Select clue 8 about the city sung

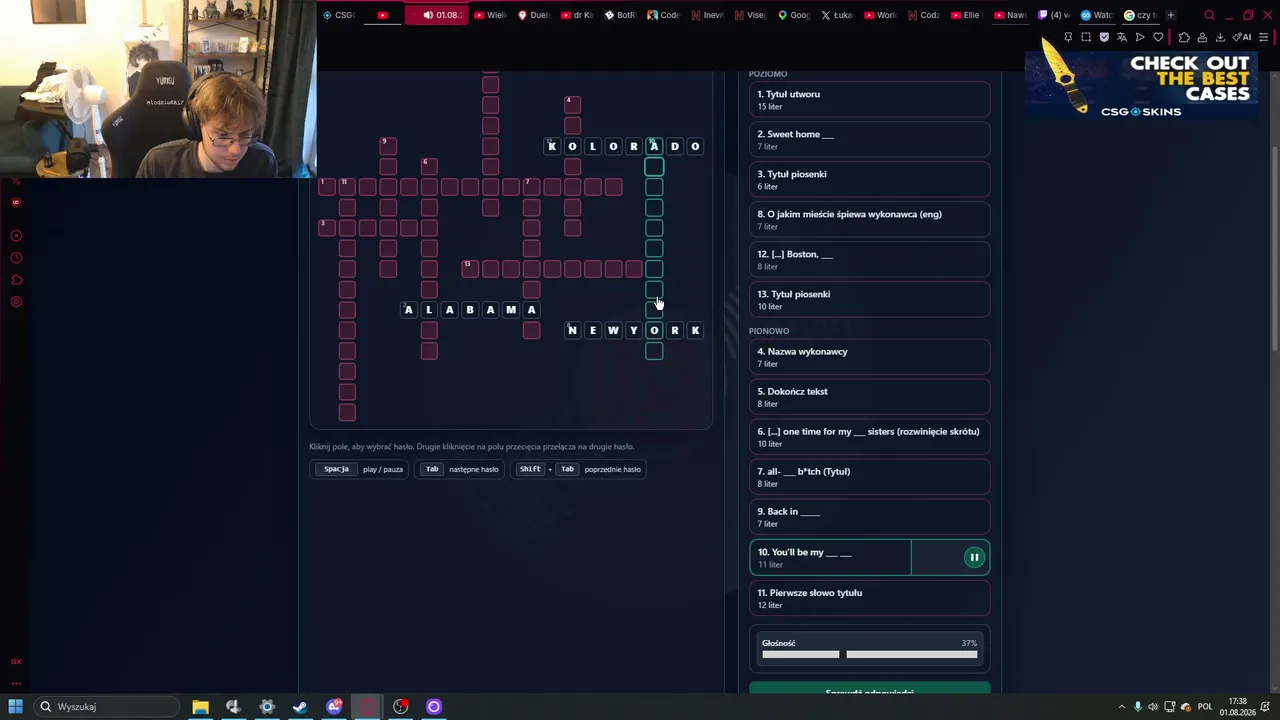pos(869,220)
